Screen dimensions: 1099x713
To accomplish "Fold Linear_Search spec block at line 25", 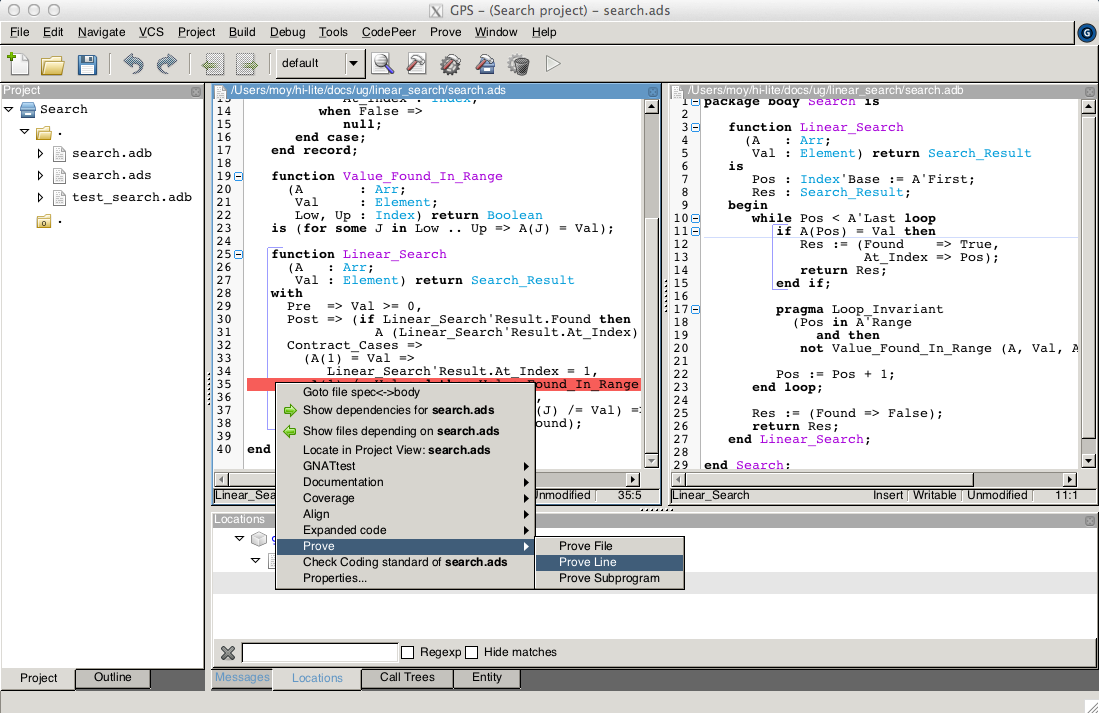I will click(x=238, y=254).
